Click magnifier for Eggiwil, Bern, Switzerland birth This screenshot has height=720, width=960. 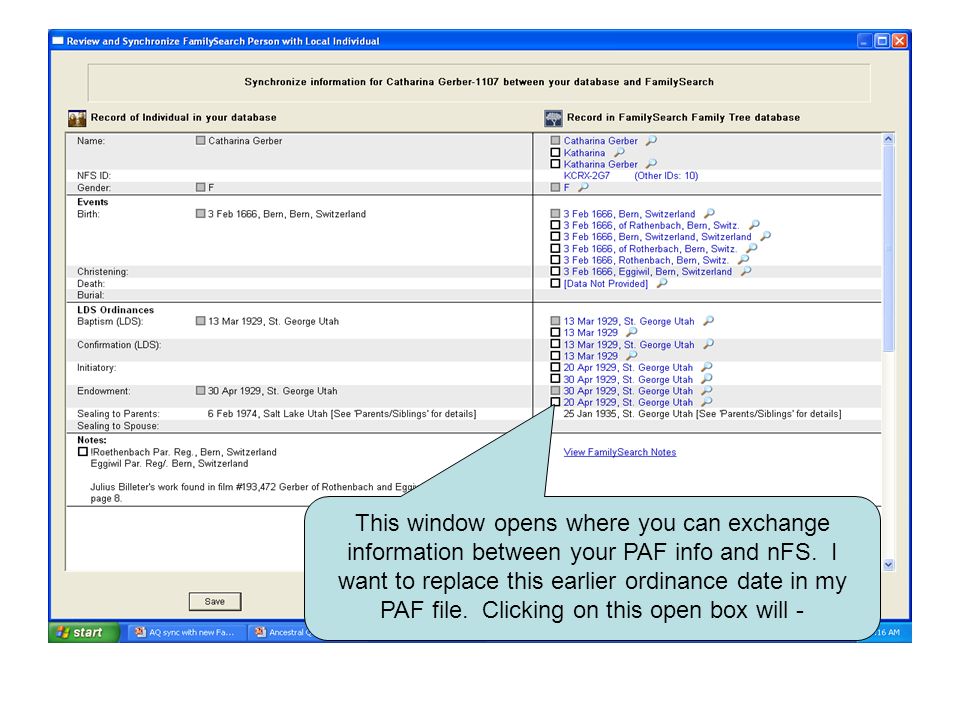coord(746,271)
